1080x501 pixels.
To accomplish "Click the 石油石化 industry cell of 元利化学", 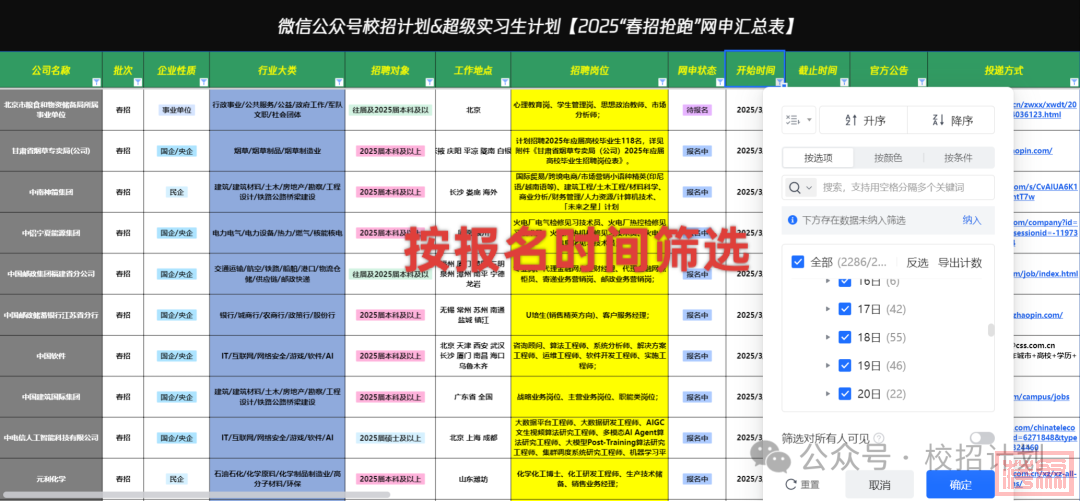I will point(277,478).
